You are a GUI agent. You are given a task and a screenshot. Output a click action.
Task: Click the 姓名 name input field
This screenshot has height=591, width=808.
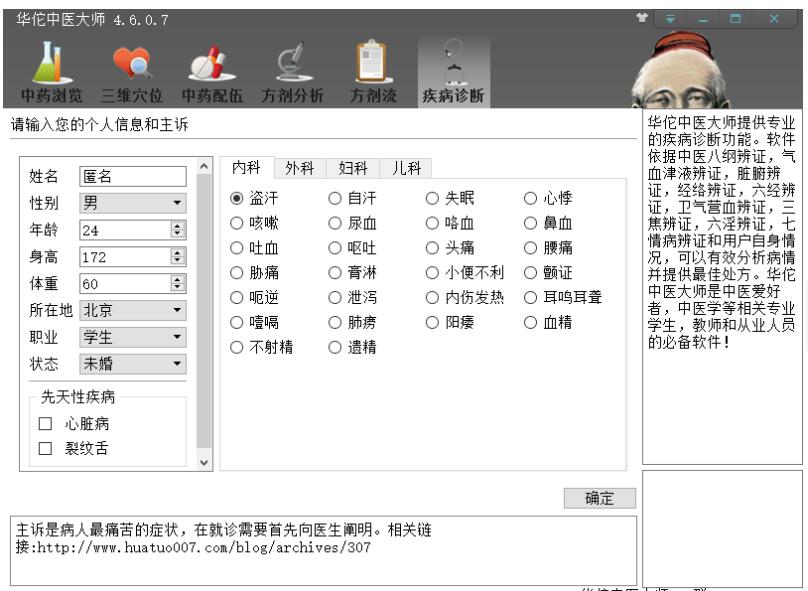click(133, 176)
